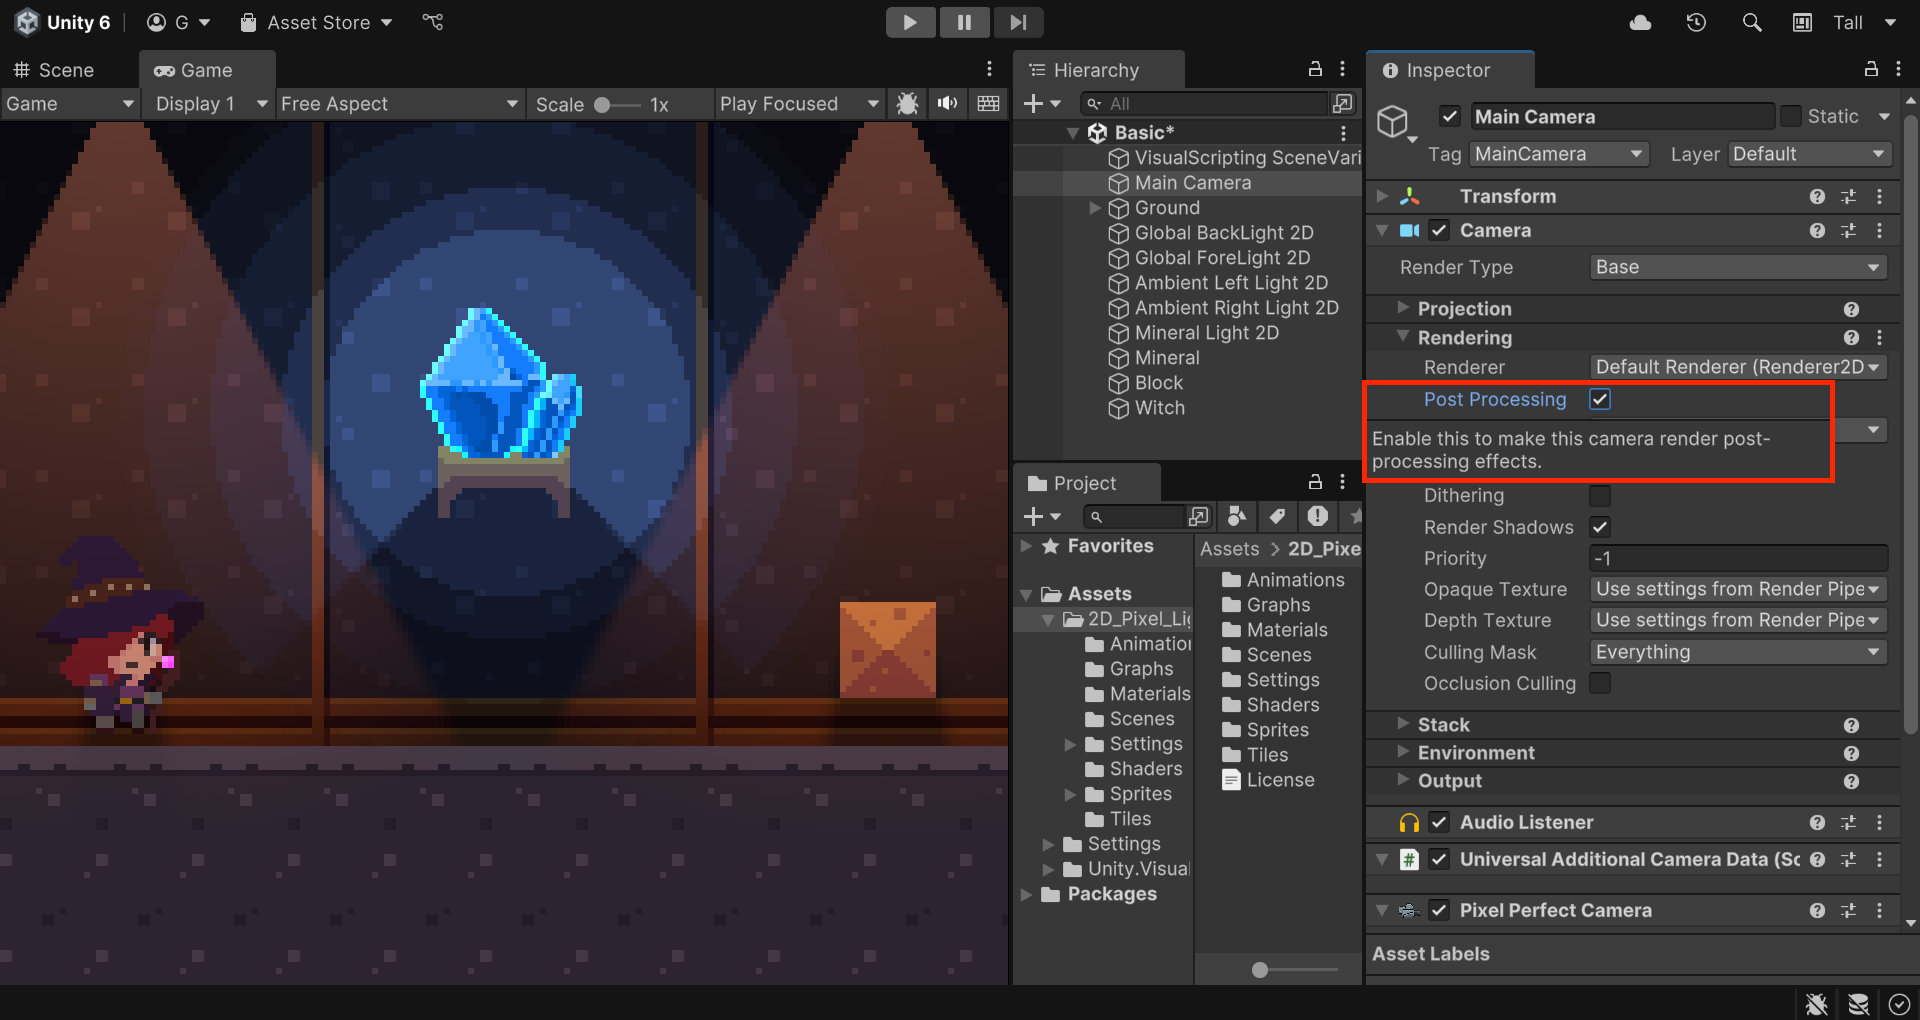Screen dimensions: 1920x1020
Task: Open the Asset Store menu
Action: 318,22
